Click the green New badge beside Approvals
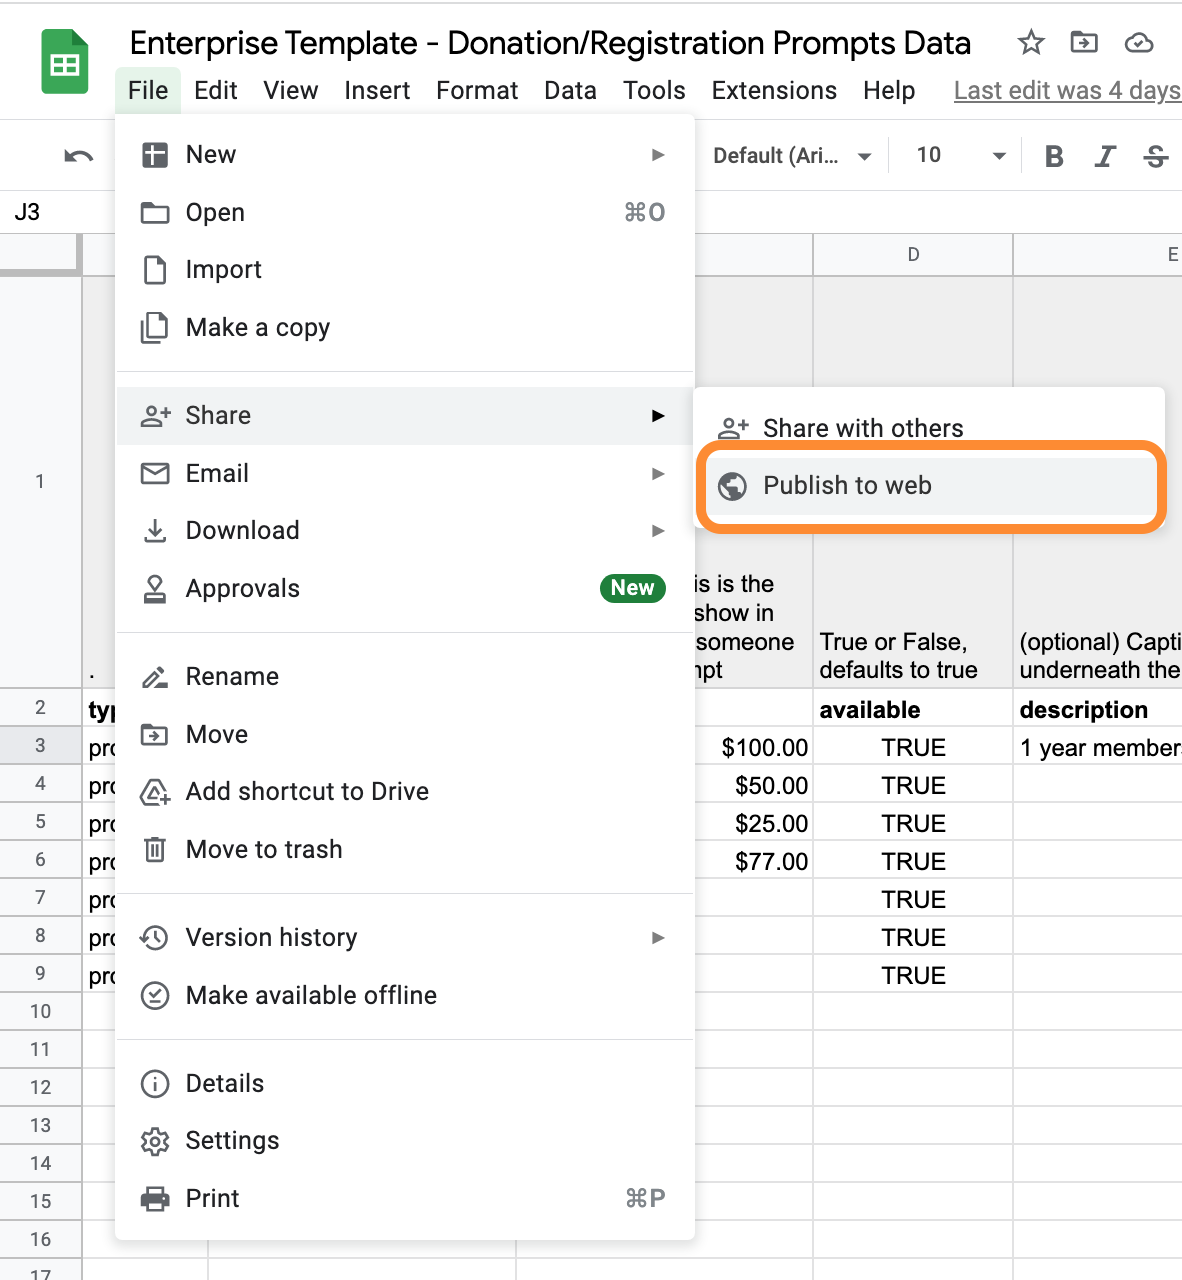The image size is (1182, 1280). tap(632, 588)
